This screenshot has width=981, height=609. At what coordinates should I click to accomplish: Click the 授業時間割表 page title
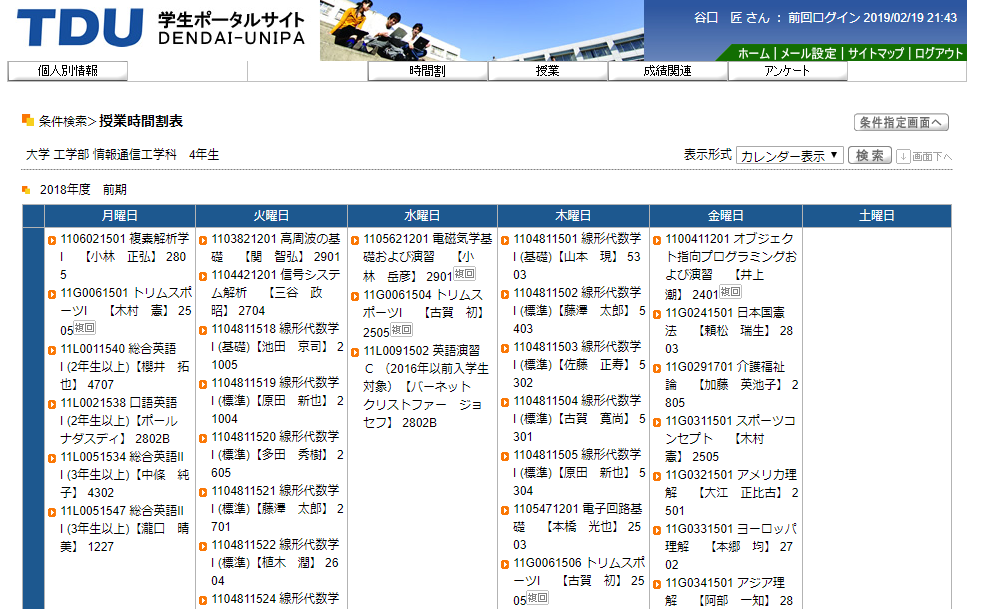pyautogui.click(x=141, y=121)
